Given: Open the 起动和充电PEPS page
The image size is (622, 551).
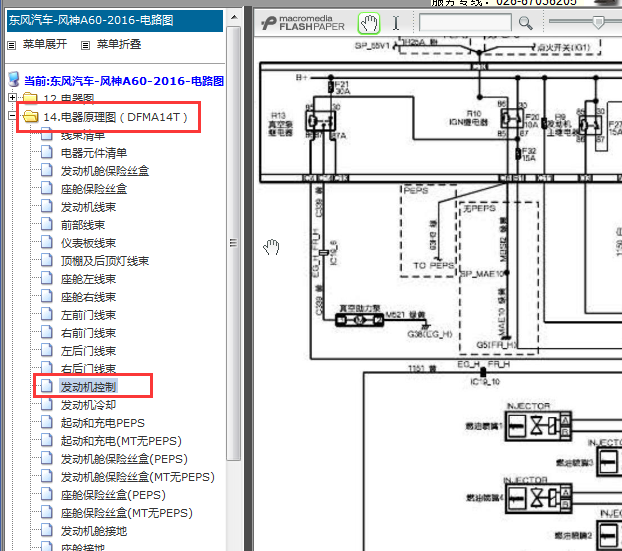Looking at the screenshot, I should [102, 423].
